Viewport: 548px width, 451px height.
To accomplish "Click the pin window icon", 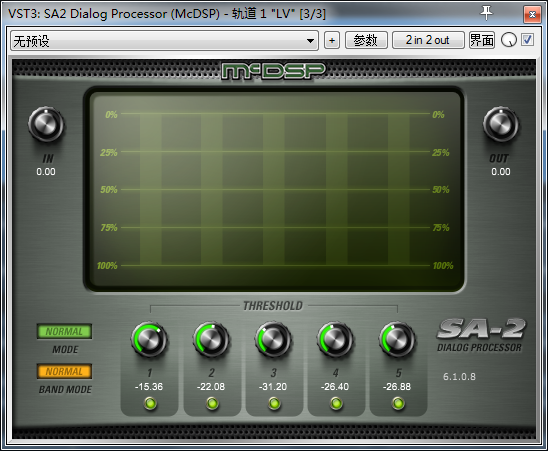I will (486, 13).
